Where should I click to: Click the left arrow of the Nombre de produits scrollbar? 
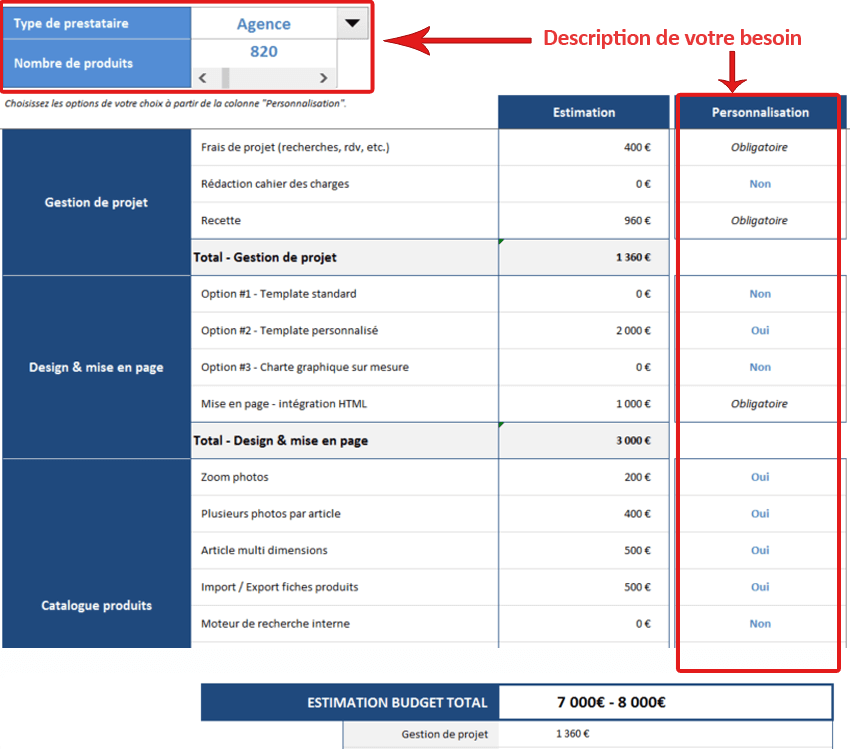203,78
